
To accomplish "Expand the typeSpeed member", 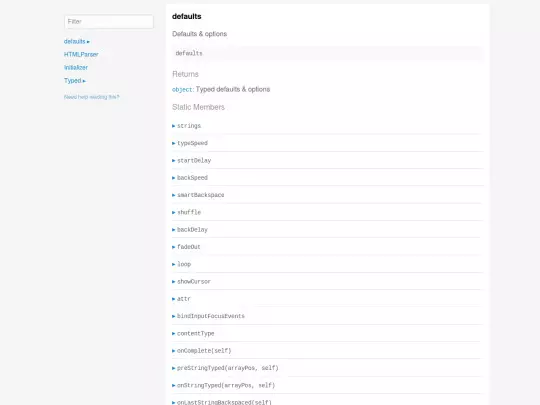I will pyautogui.click(x=190, y=143).
